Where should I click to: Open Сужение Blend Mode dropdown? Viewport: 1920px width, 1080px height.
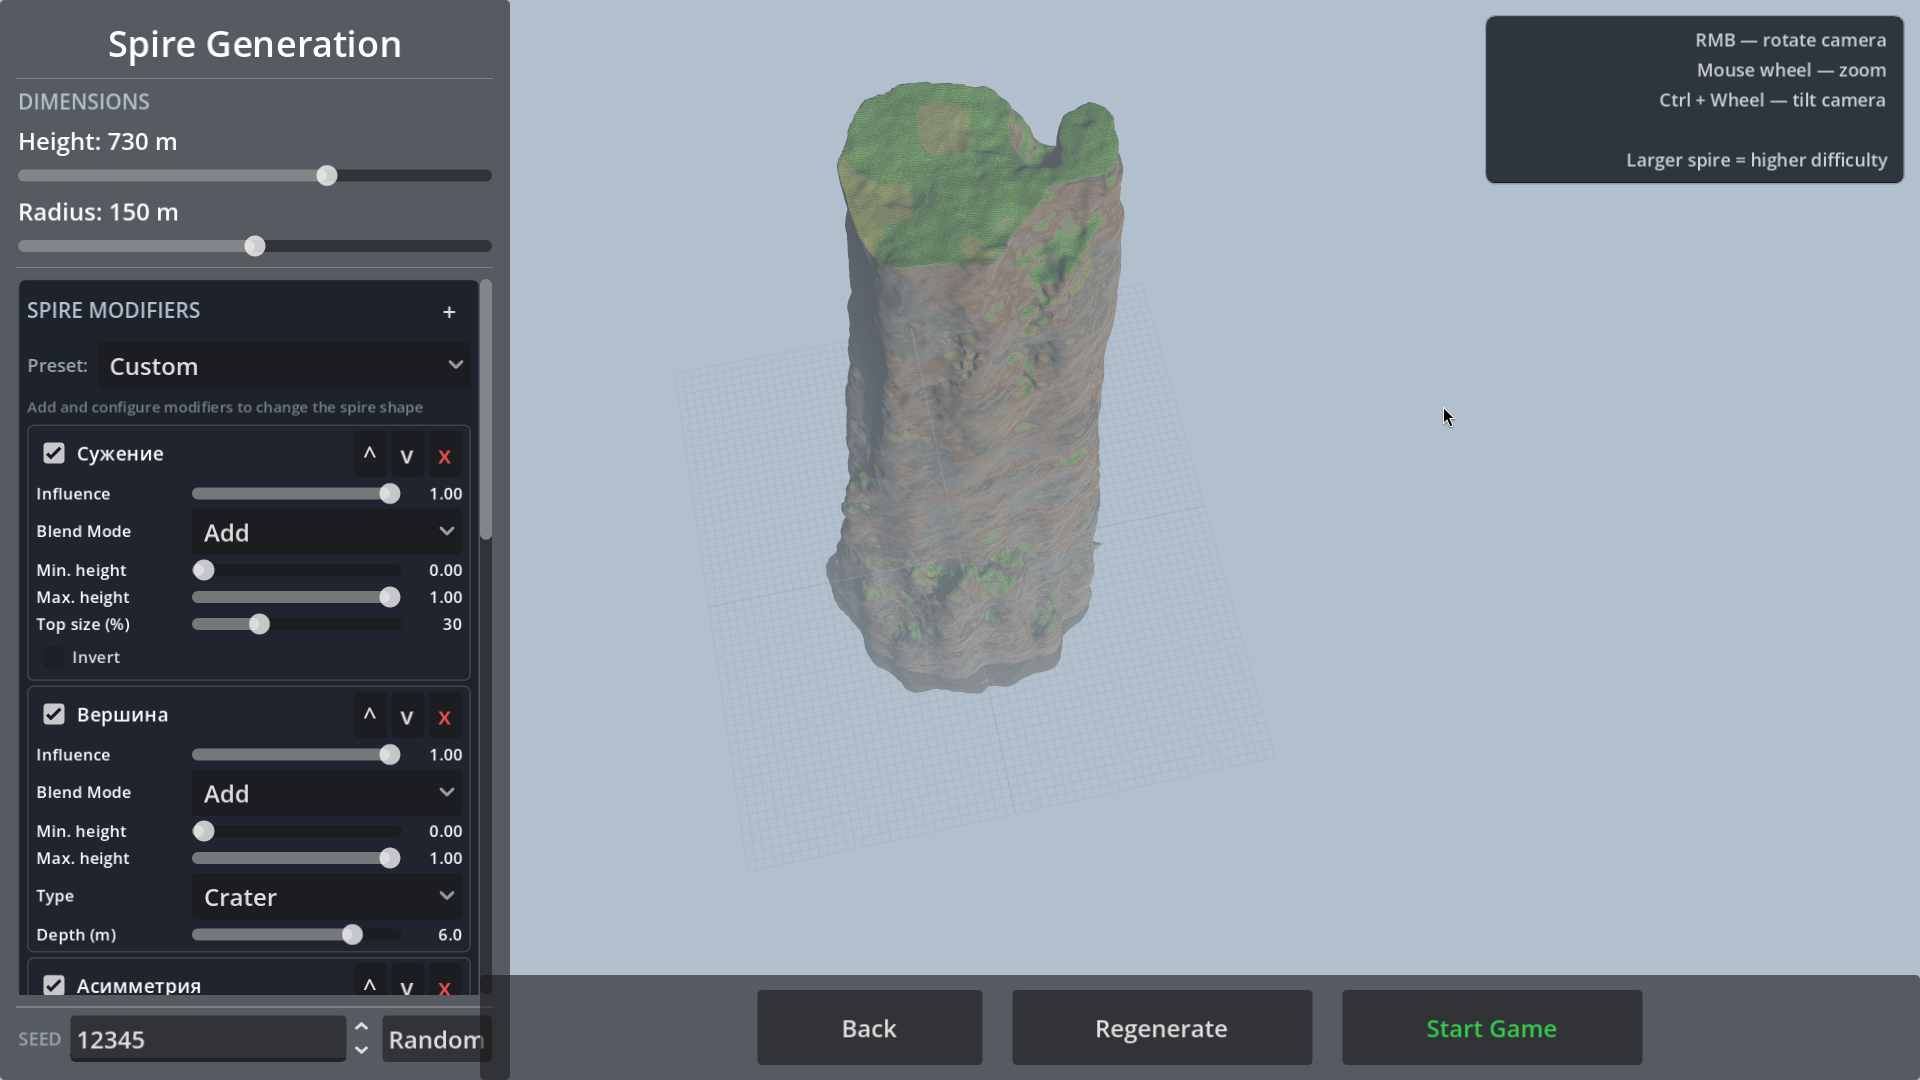327,532
